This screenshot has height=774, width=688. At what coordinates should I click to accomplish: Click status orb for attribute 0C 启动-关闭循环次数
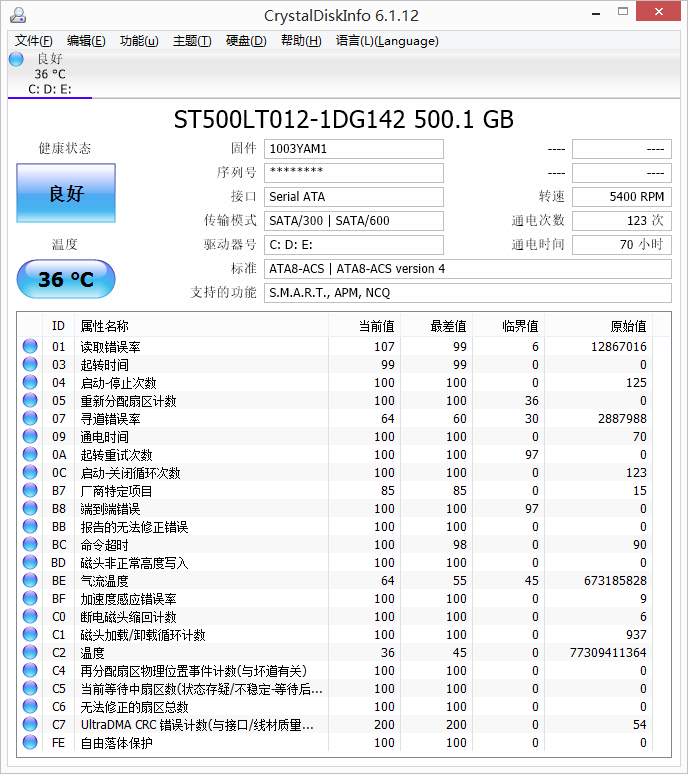click(30, 472)
